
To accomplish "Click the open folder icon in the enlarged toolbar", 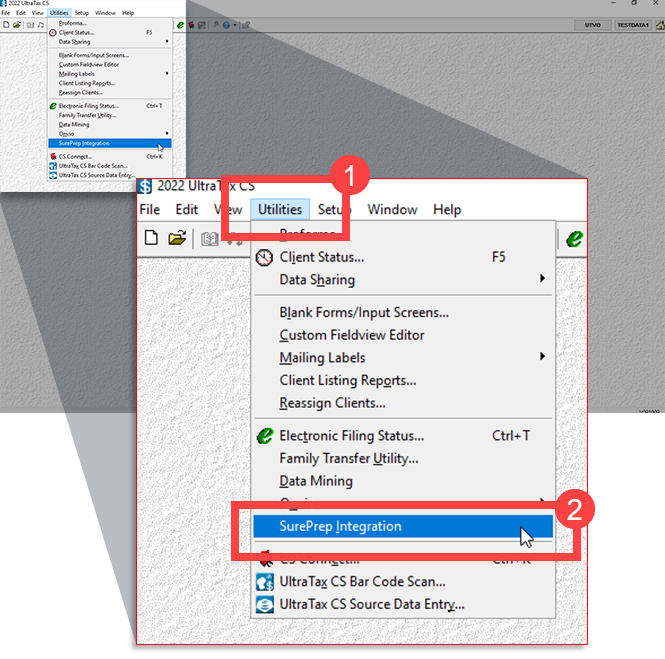I will click(177, 238).
